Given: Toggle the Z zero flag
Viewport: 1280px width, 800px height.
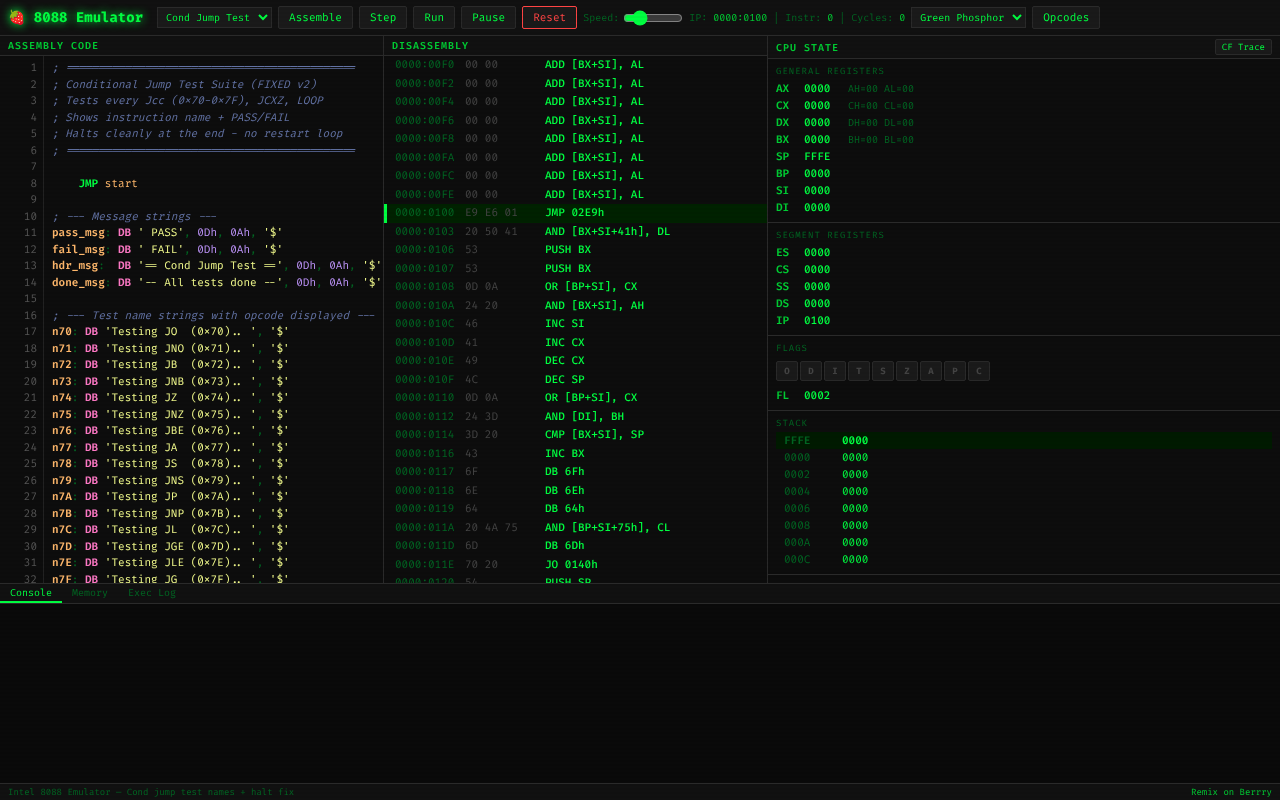Looking at the screenshot, I should coord(907,371).
